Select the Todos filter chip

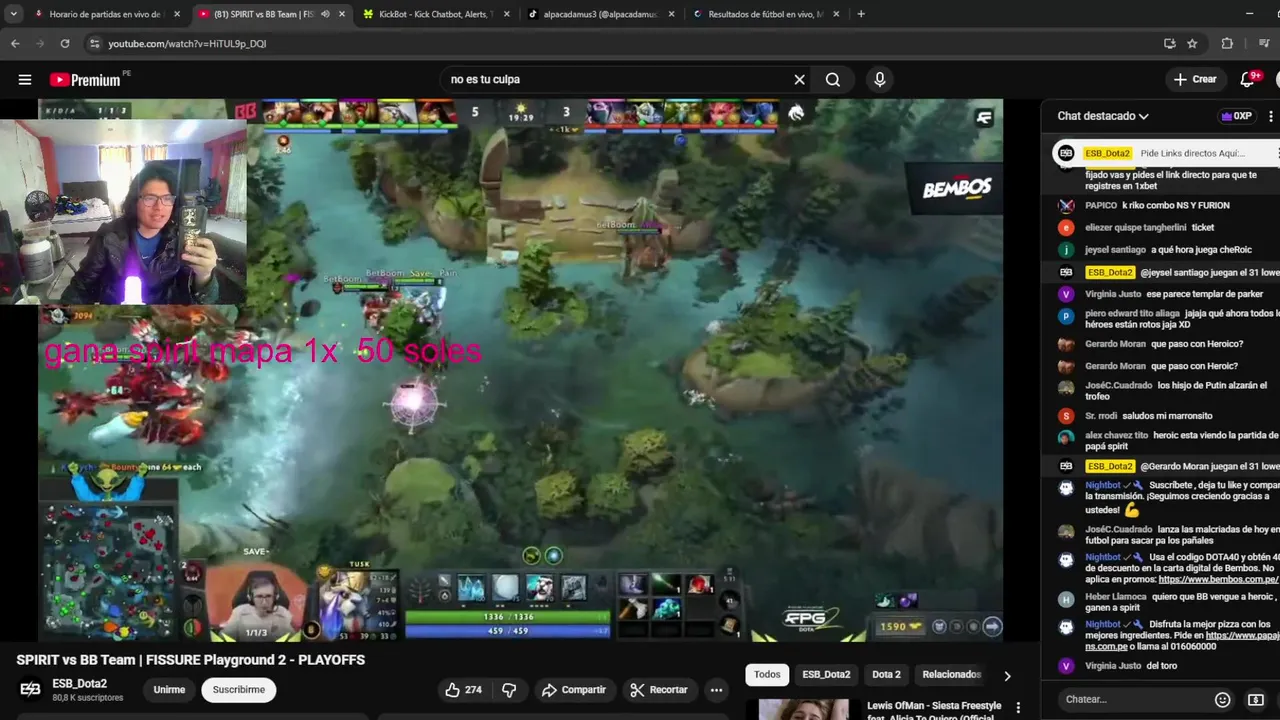(x=767, y=674)
